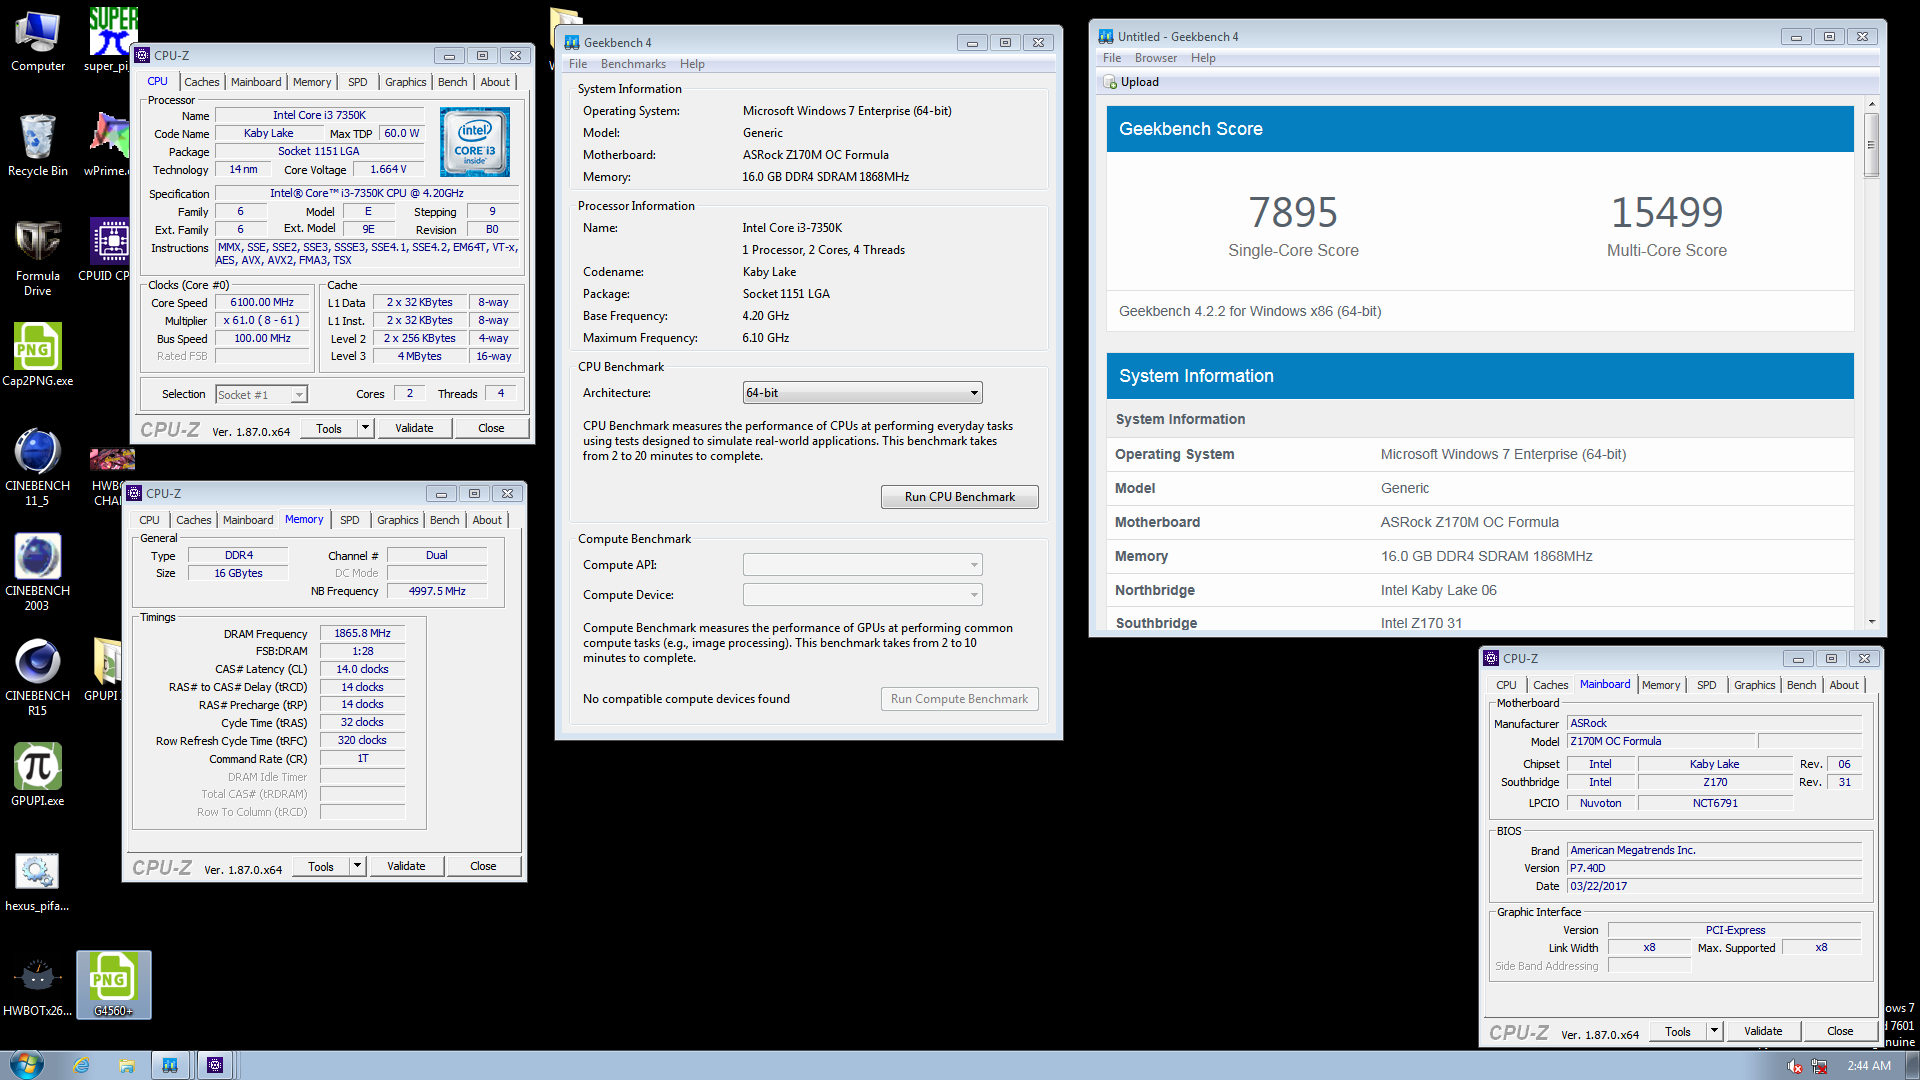Open Bench tab in CPU-Z CPU window

pos(452,82)
